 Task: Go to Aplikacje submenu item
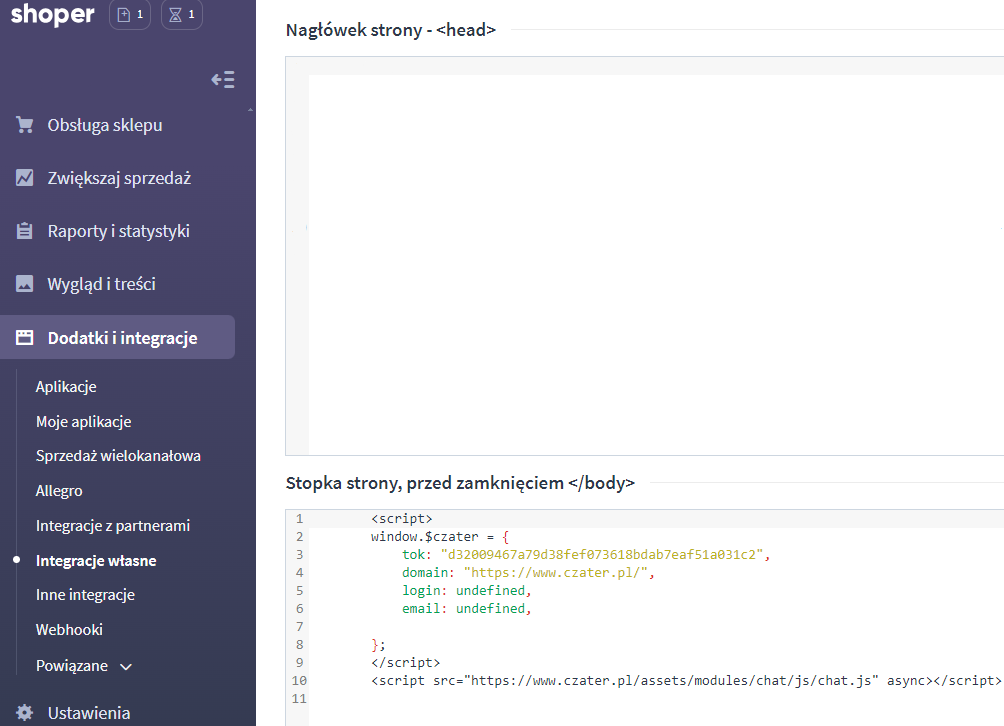pos(66,387)
